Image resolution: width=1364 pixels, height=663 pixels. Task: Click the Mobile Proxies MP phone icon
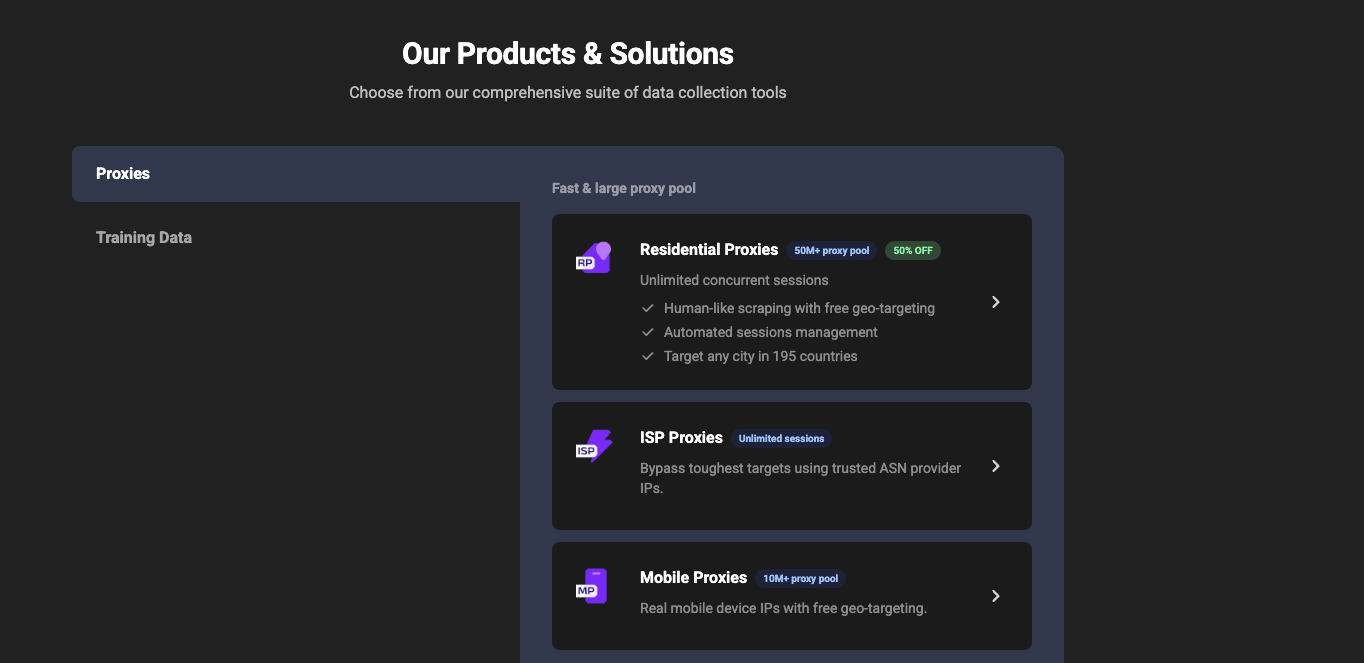pos(593,586)
